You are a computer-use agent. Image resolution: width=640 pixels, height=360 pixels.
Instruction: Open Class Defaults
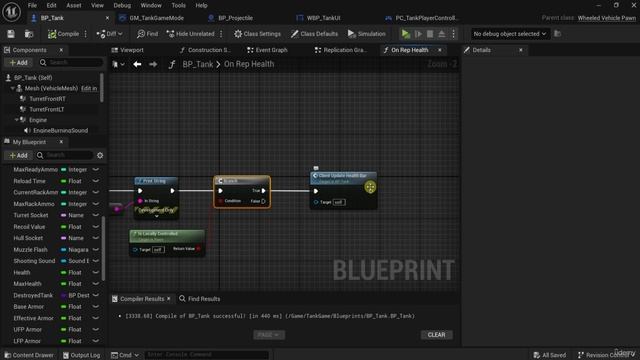(x=314, y=34)
